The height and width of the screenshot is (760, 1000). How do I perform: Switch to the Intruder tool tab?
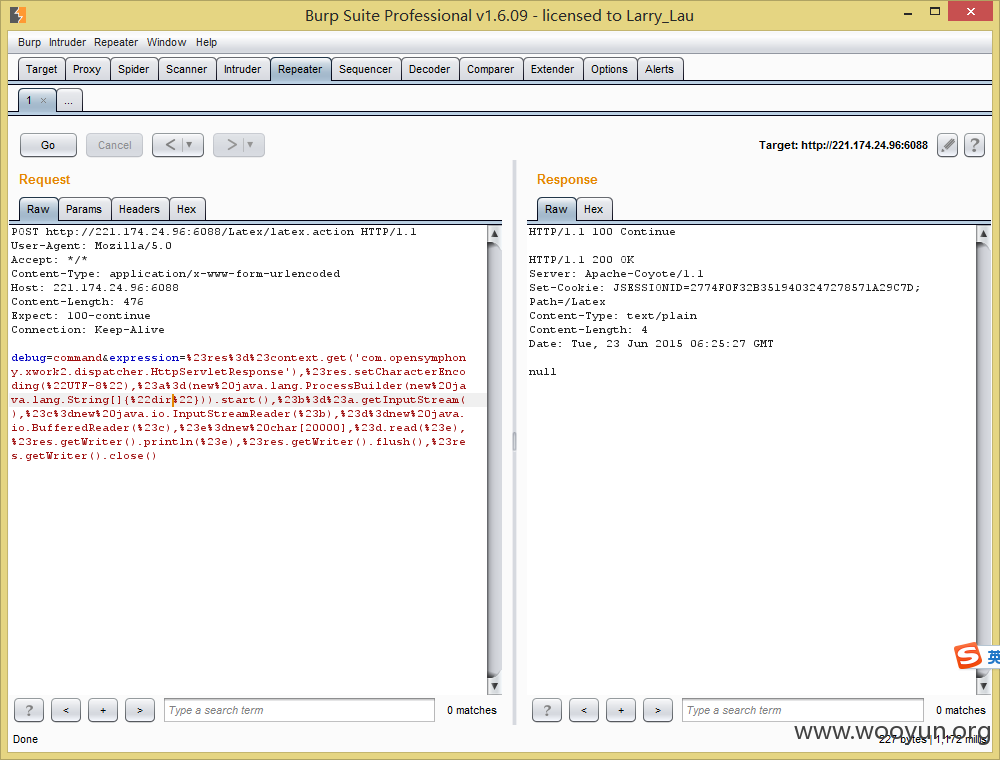click(242, 69)
